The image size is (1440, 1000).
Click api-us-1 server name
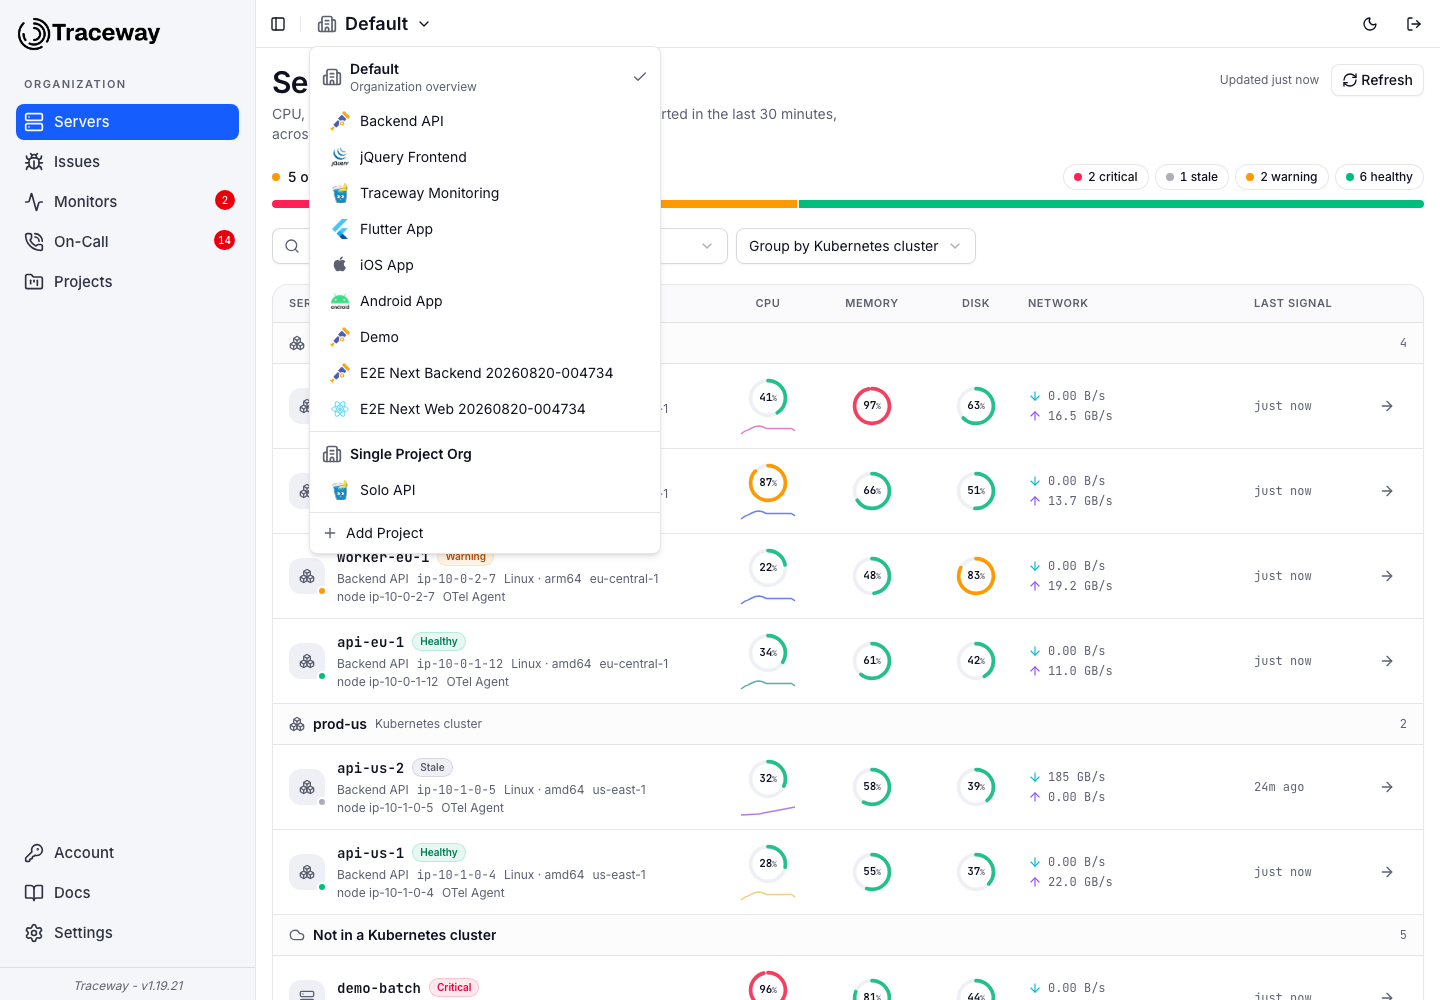[370, 853]
